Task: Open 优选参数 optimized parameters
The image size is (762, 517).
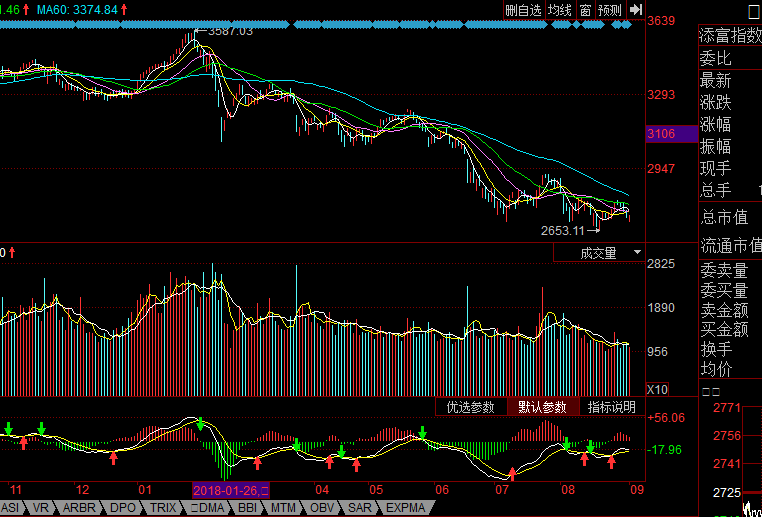Action: pos(471,407)
